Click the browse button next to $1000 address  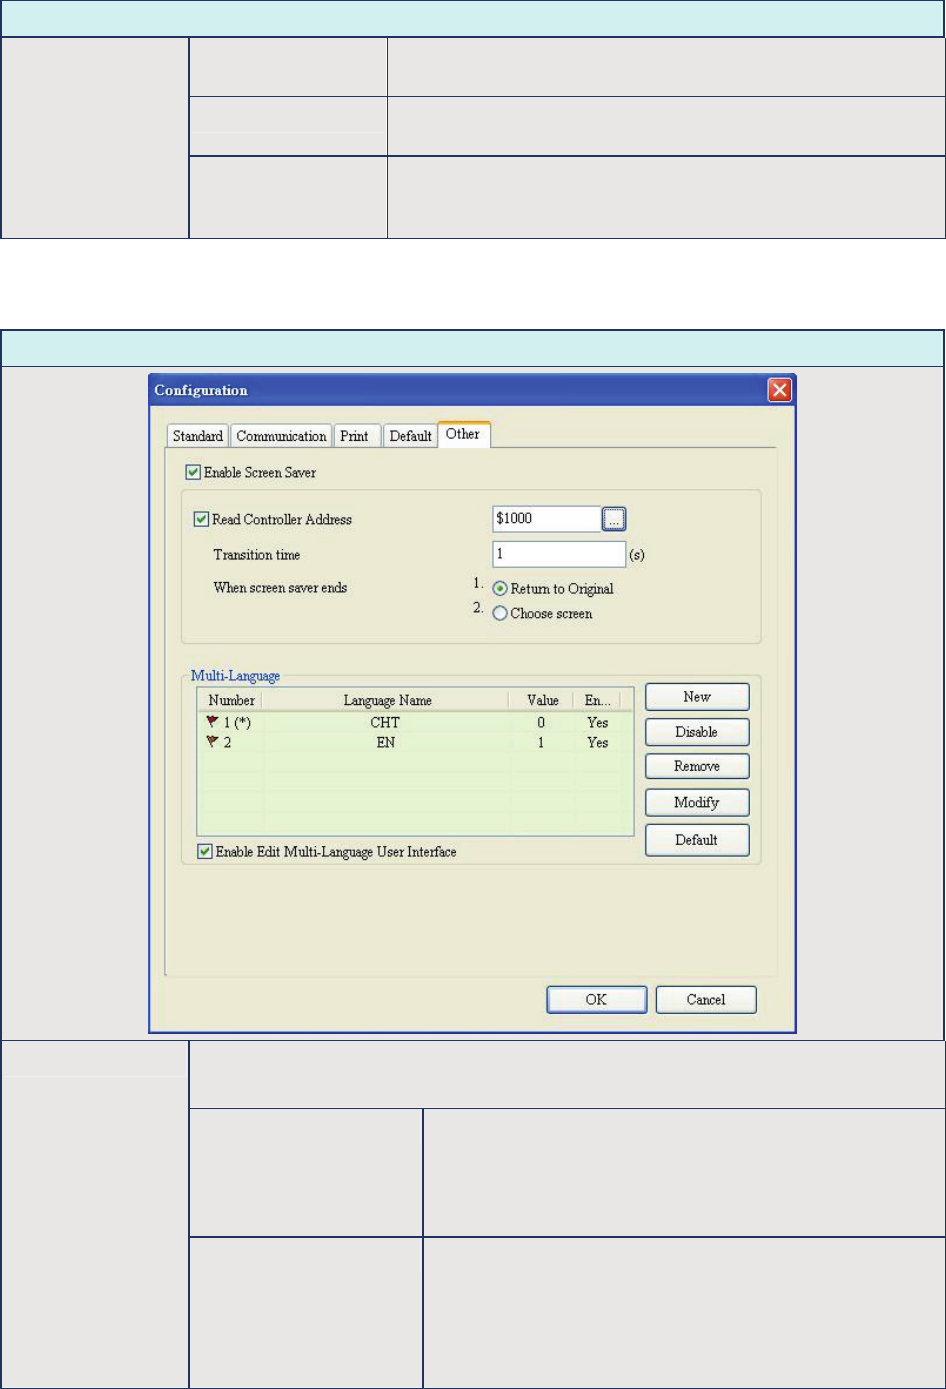tap(614, 519)
